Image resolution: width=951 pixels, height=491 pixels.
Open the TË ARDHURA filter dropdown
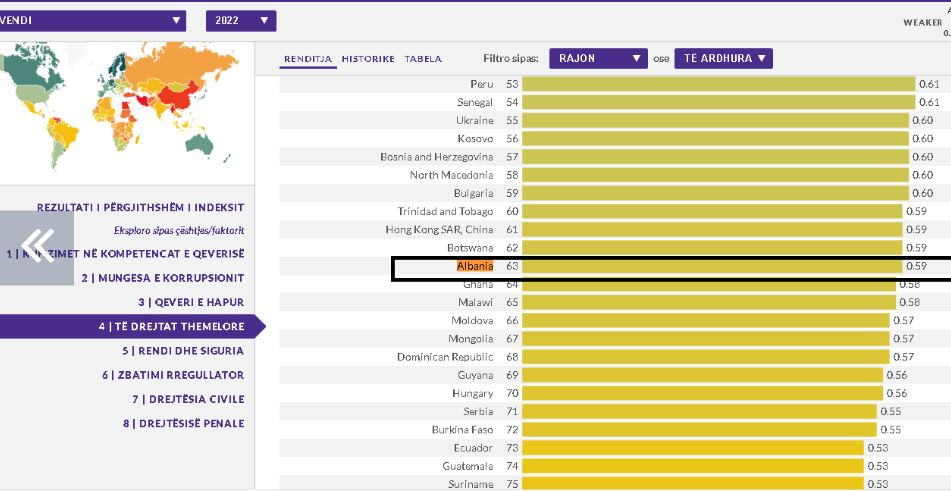click(x=723, y=59)
